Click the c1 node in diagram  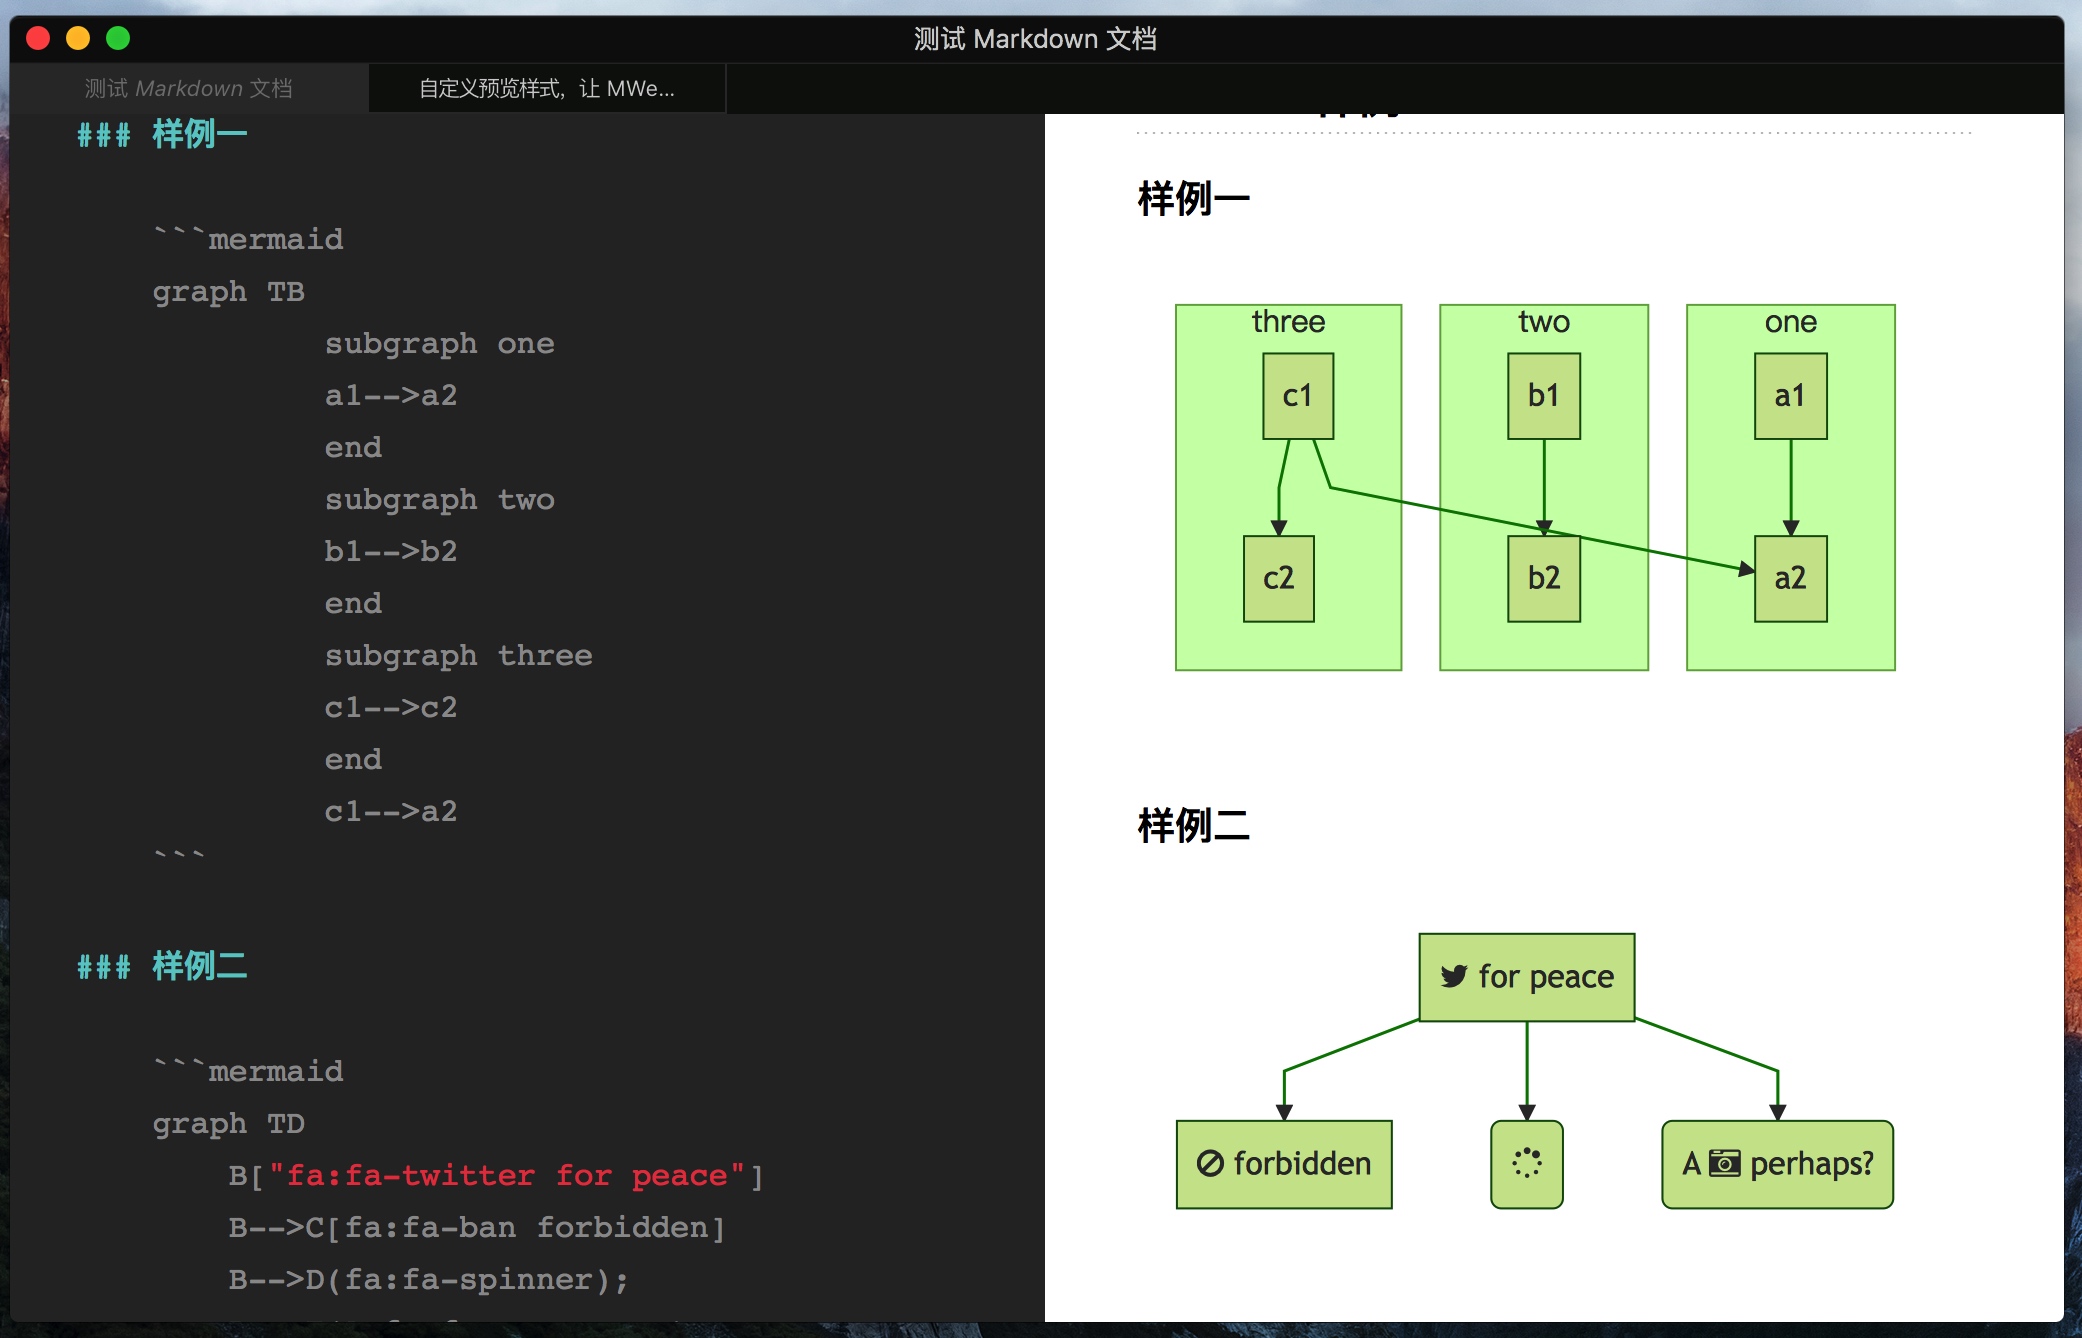coord(1297,396)
